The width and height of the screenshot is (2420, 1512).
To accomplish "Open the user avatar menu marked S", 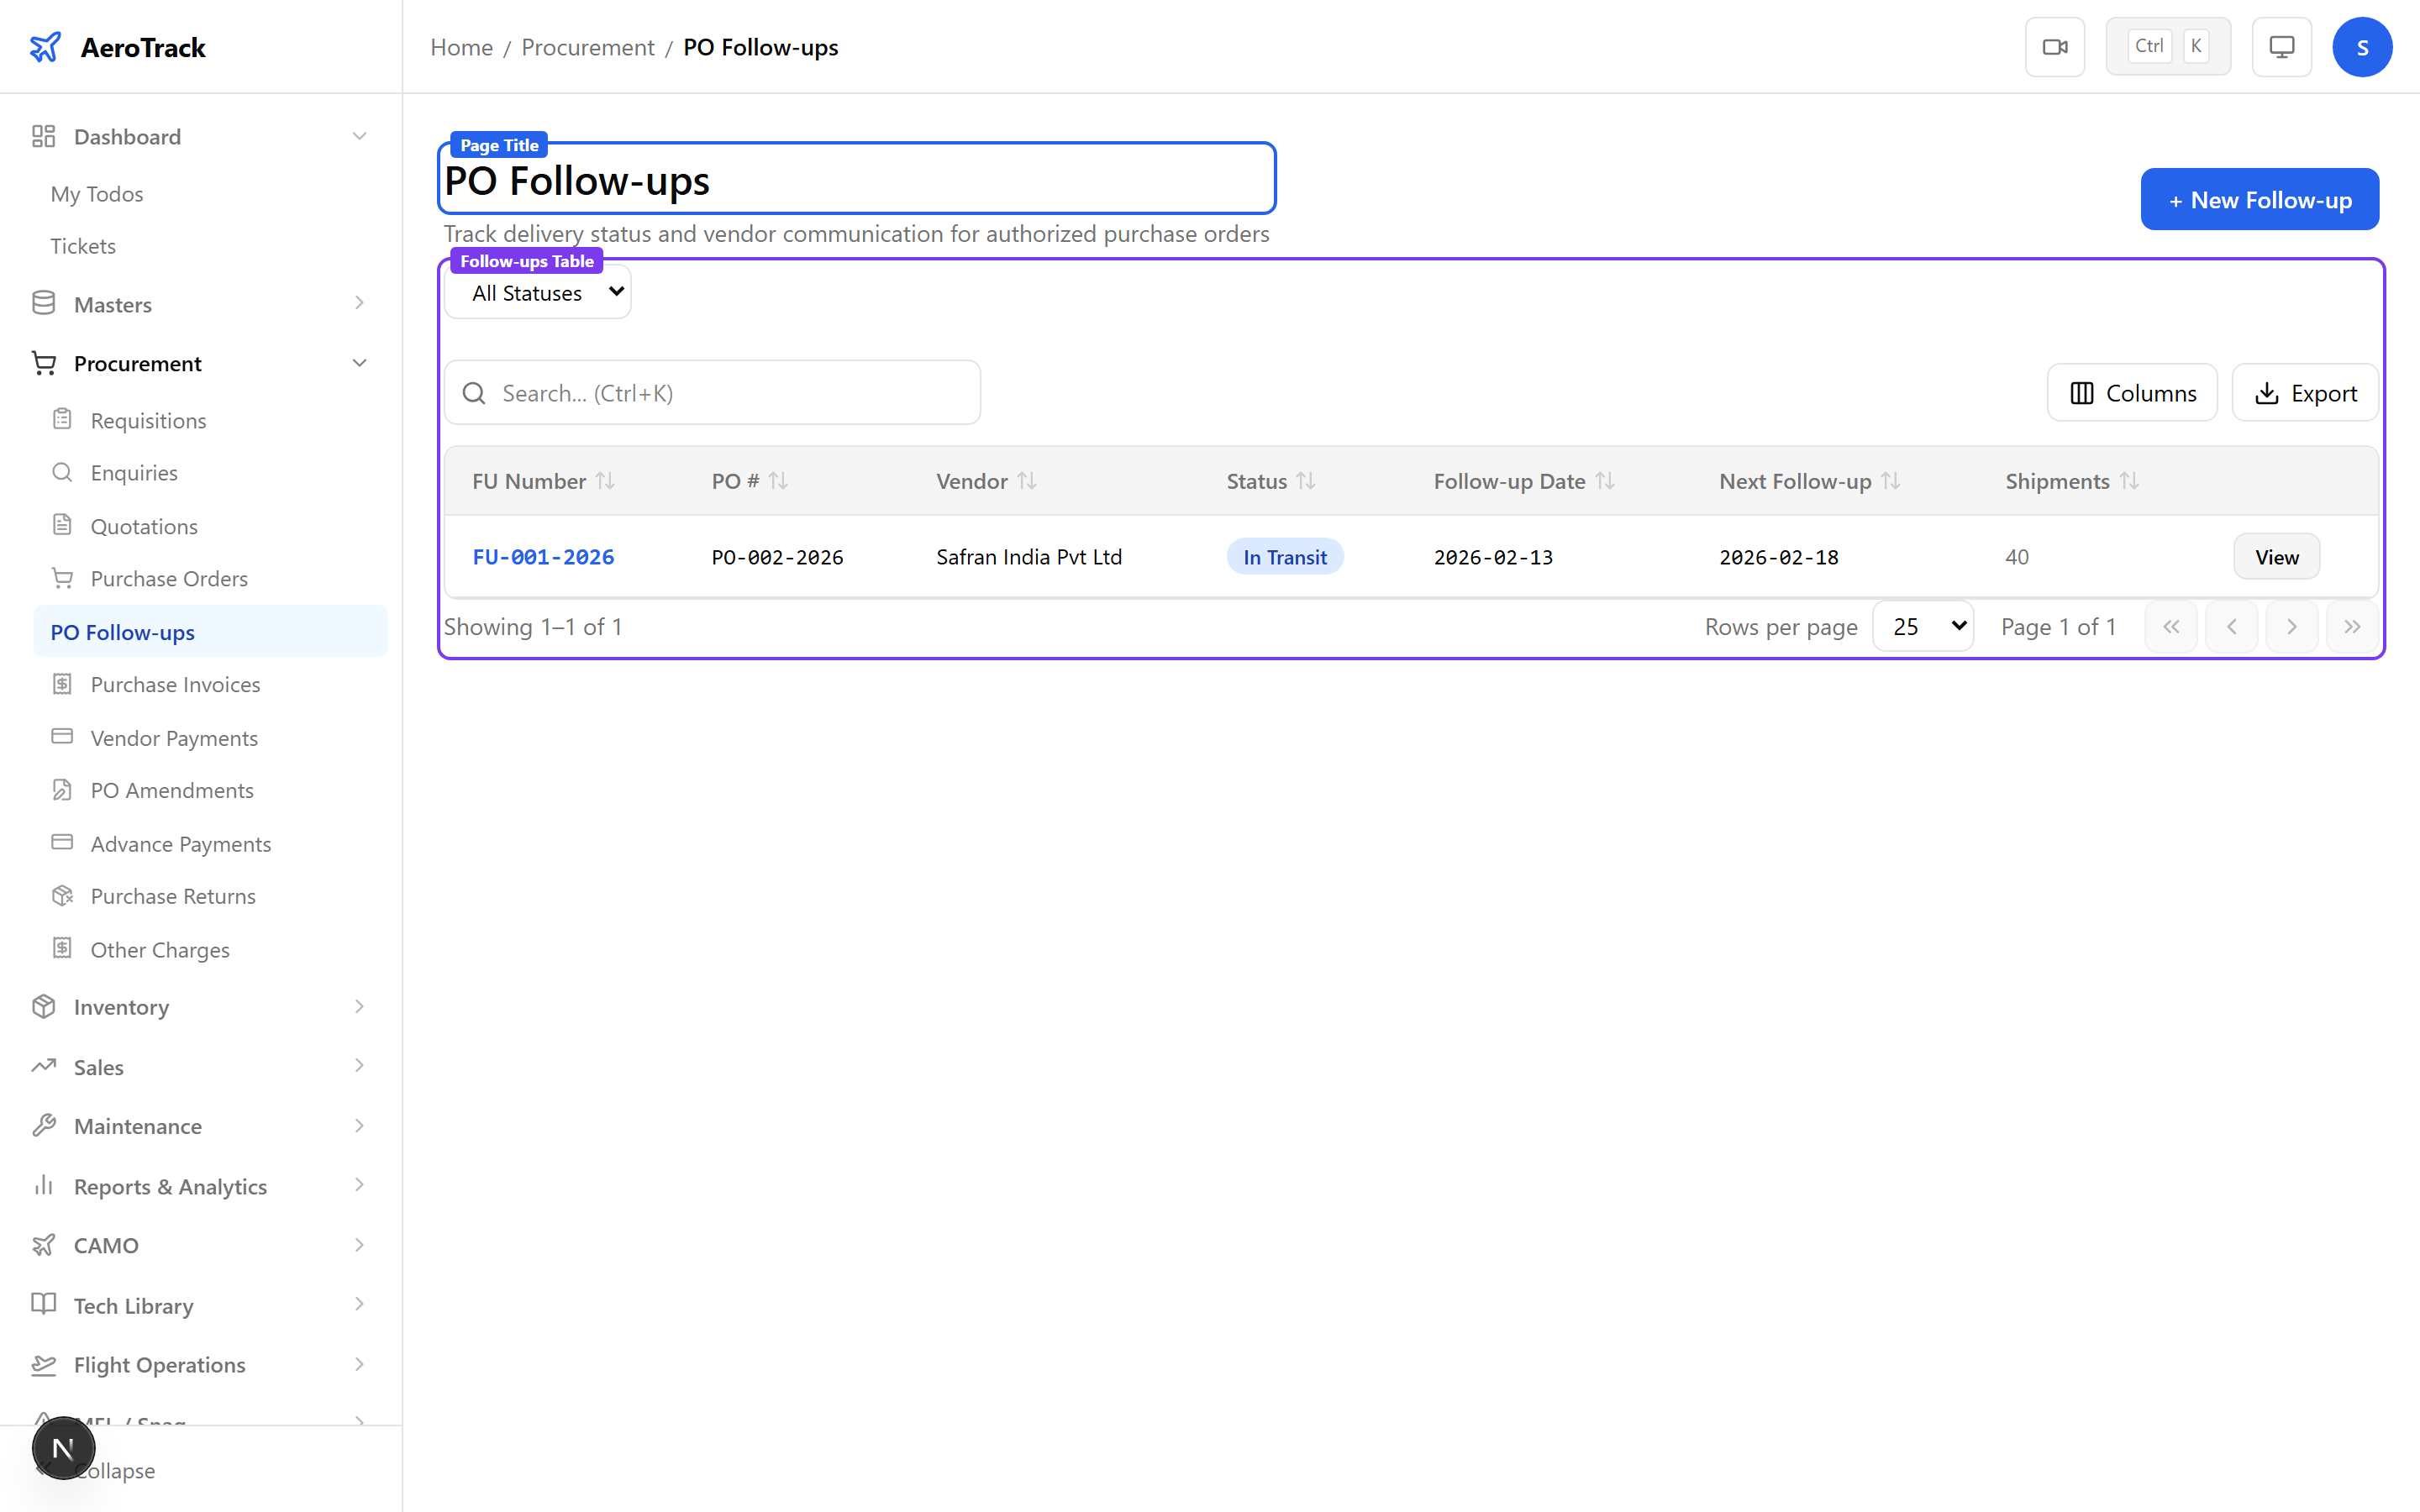I will point(2363,46).
